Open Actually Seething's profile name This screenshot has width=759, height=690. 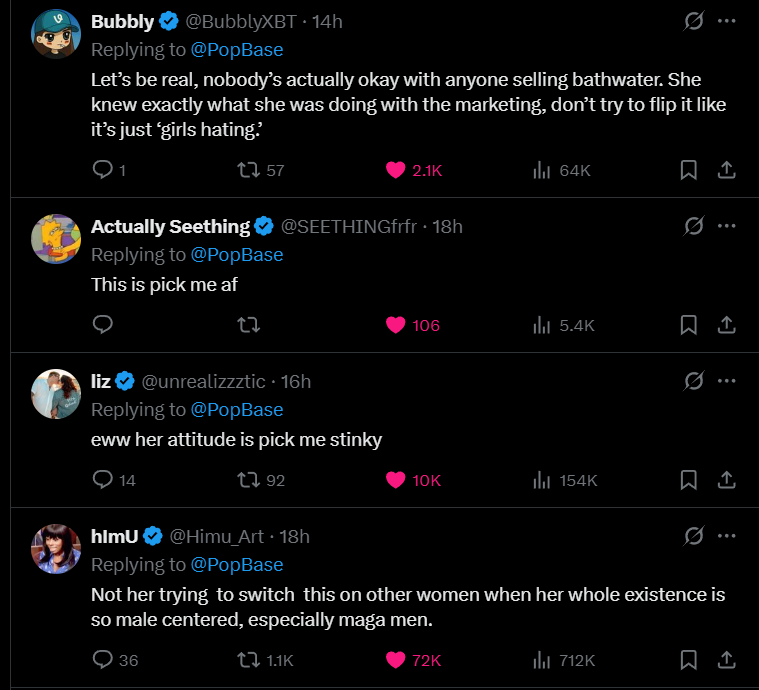click(170, 227)
